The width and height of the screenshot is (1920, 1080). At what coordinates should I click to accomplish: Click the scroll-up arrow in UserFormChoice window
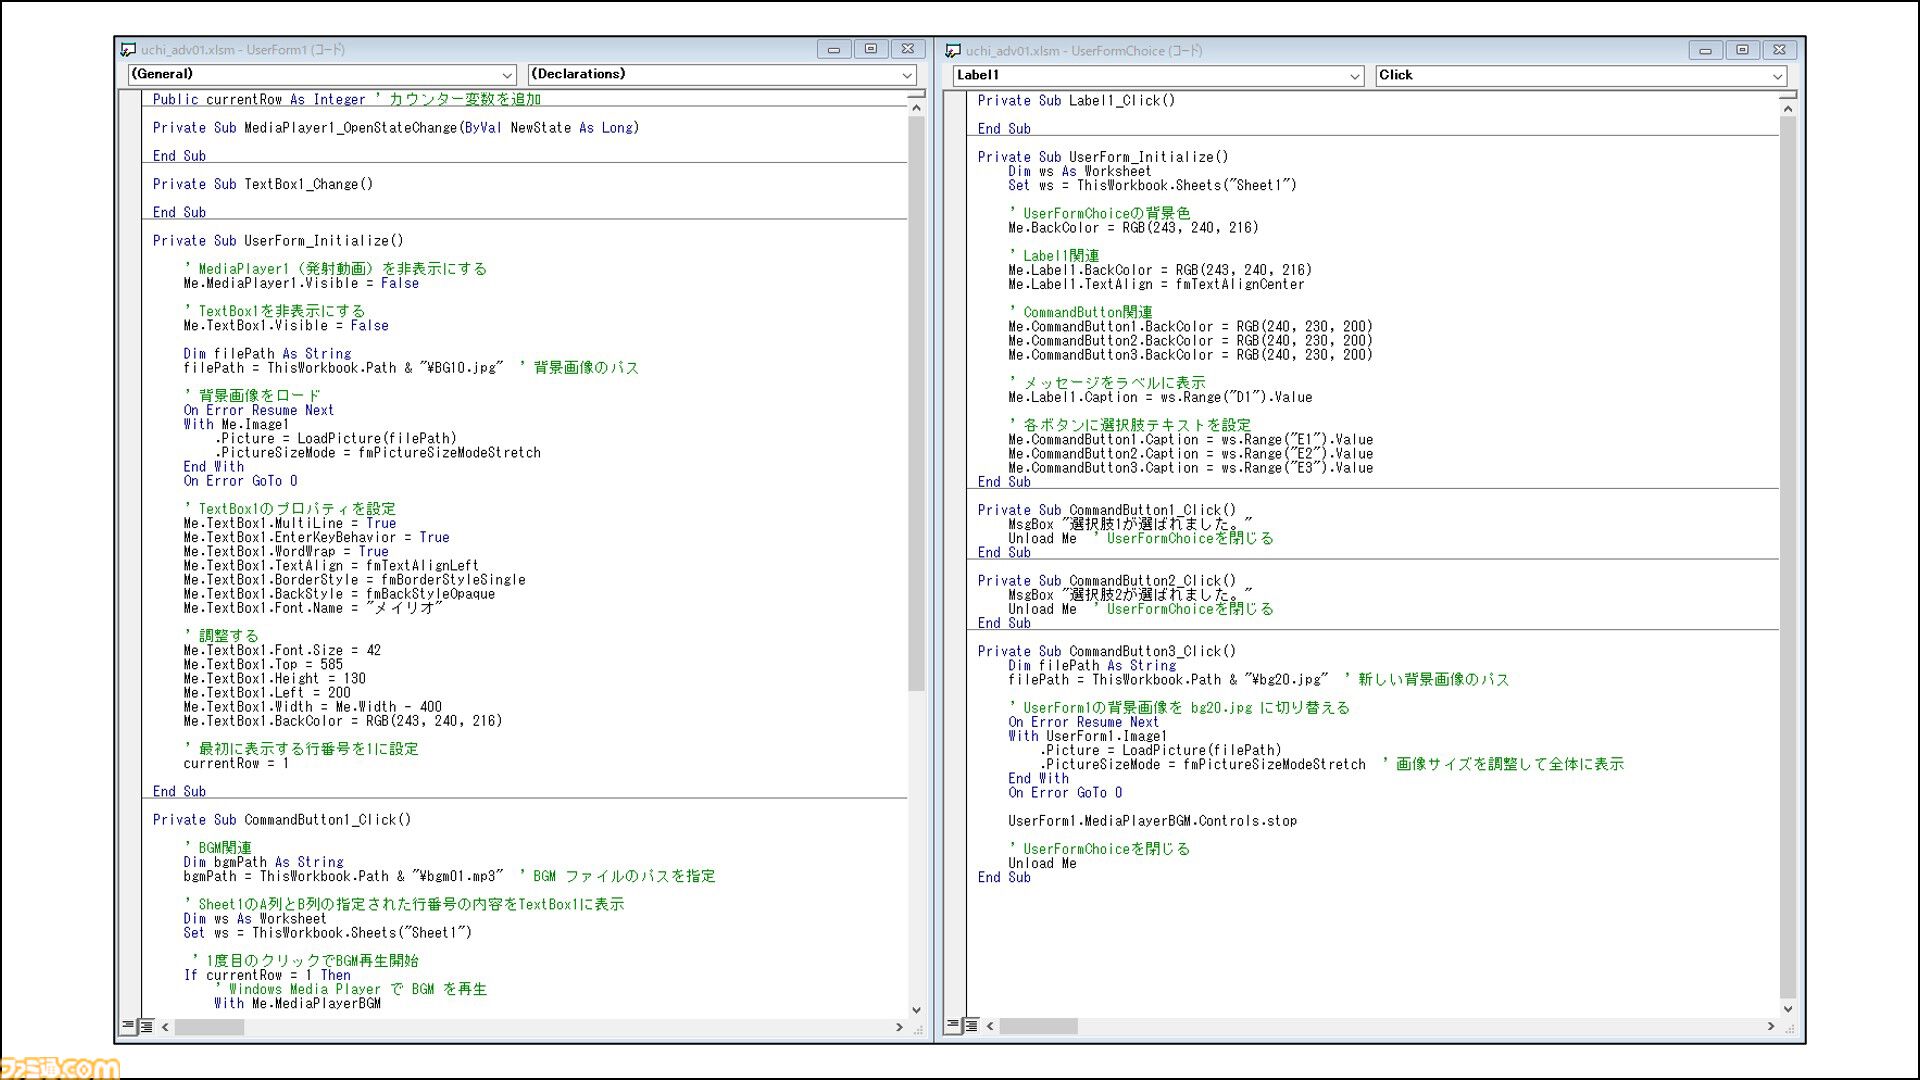(1788, 107)
